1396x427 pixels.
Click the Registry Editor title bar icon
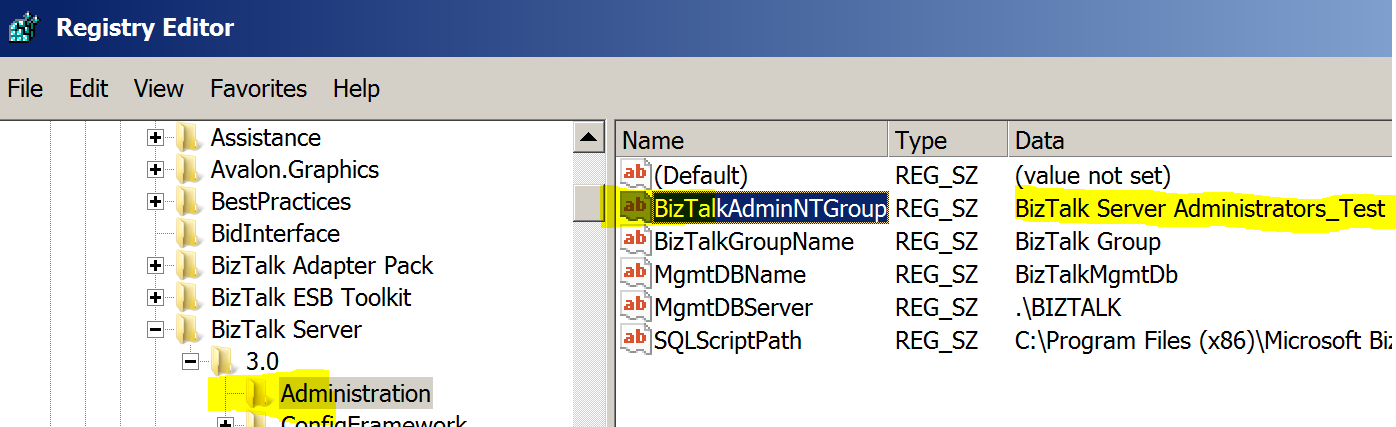23,27
